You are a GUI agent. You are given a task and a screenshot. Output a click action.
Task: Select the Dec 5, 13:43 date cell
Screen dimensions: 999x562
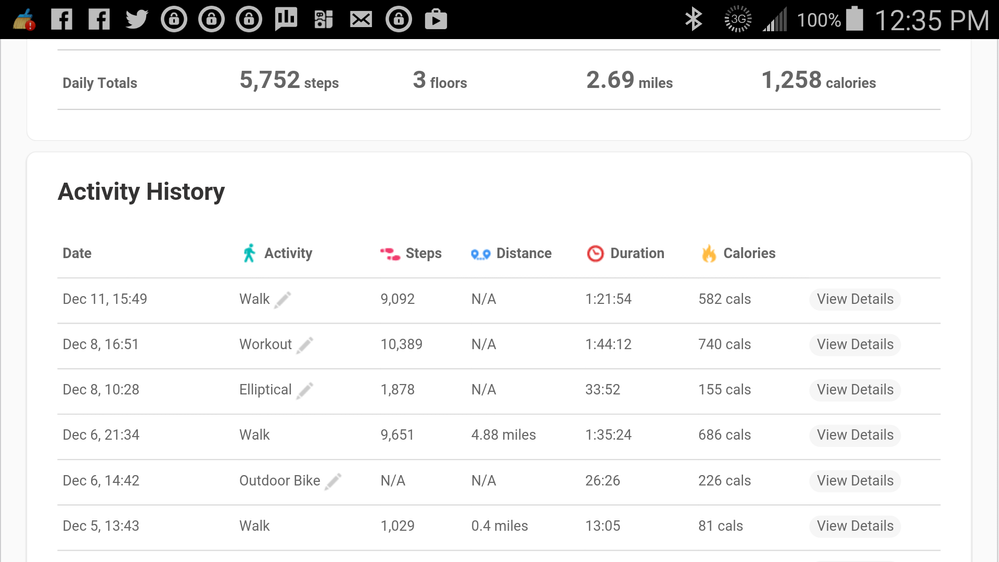[101, 526]
